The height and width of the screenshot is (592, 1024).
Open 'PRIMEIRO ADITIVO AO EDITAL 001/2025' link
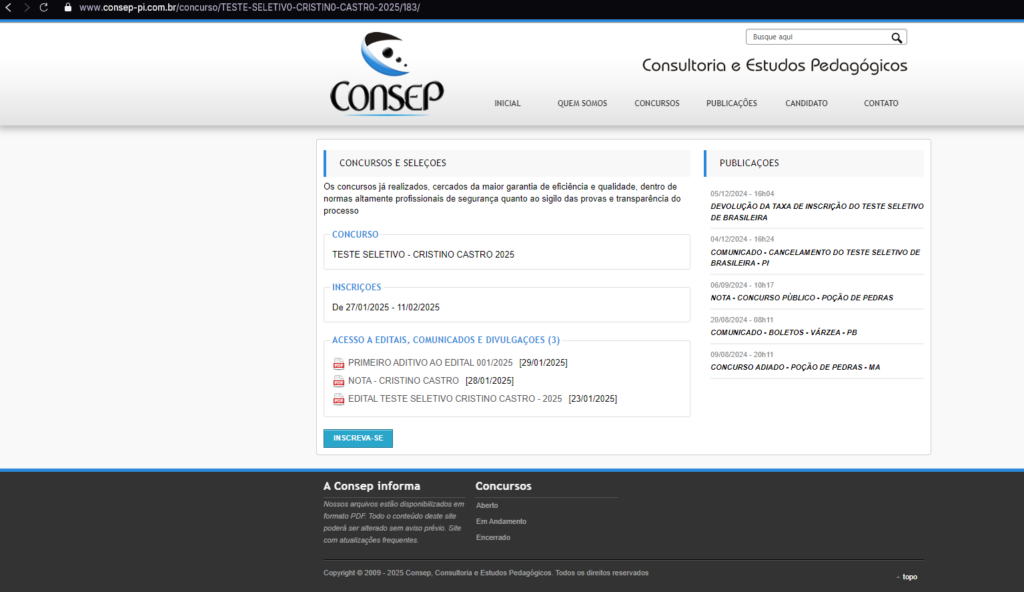430,363
